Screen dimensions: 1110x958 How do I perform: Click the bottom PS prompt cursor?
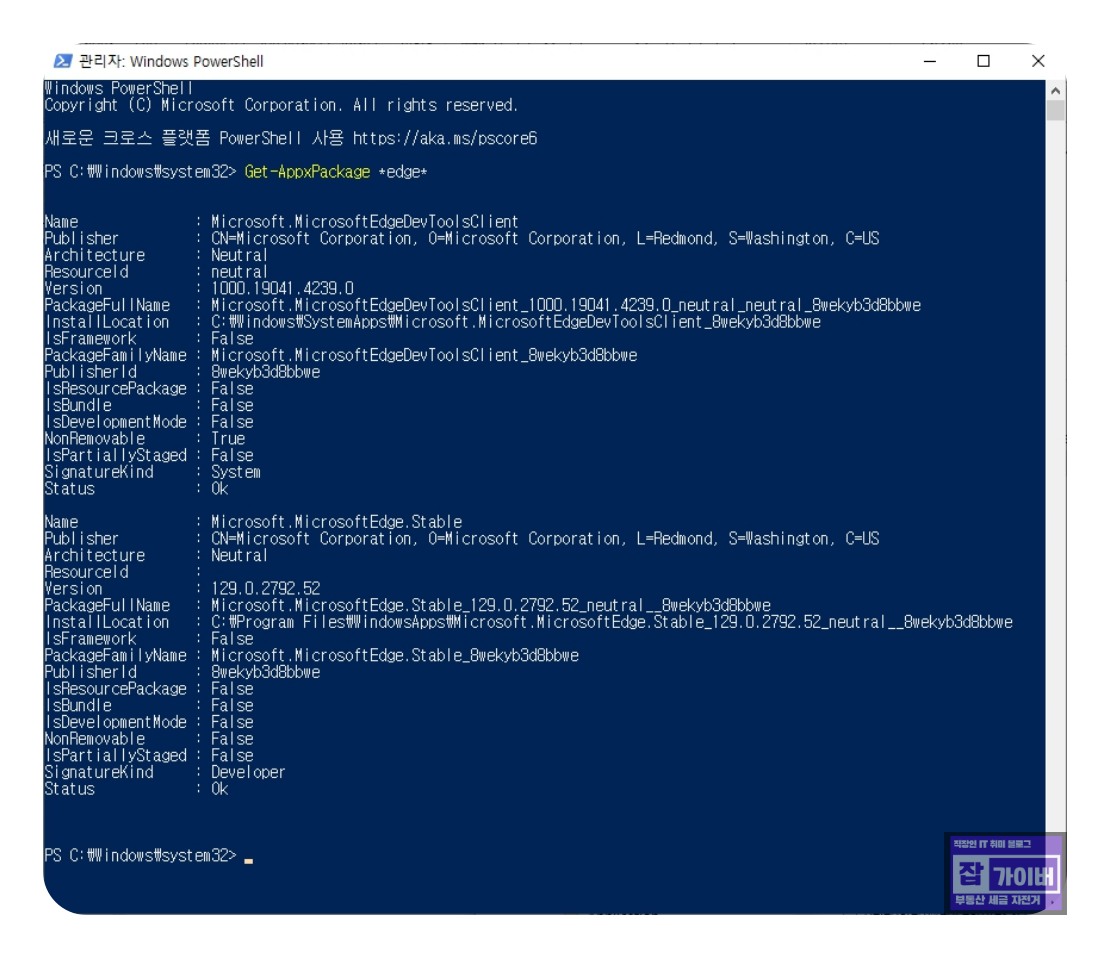248,860
